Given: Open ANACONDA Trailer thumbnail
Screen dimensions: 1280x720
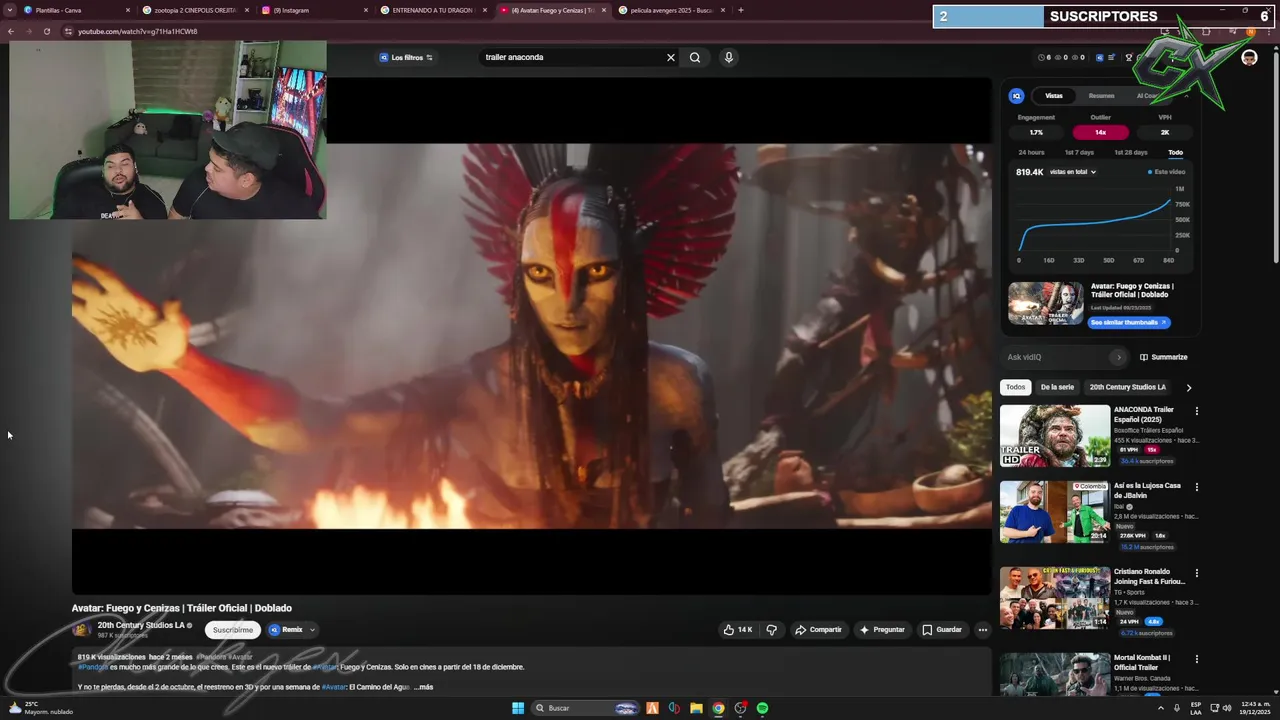Looking at the screenshot, I should [x=1055, y=435].
